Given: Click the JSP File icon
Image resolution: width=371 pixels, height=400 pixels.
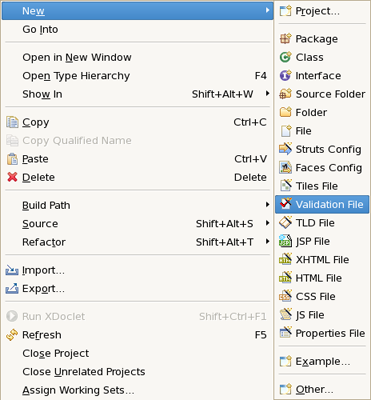Looking at the screenshot, I should [285, 241].
